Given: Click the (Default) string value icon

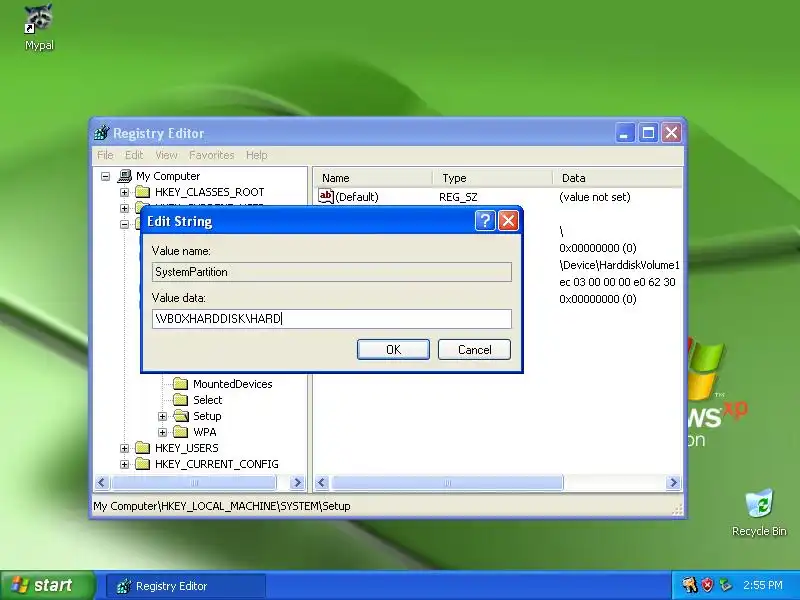Looking at the screenshot, I should (326, 196).
